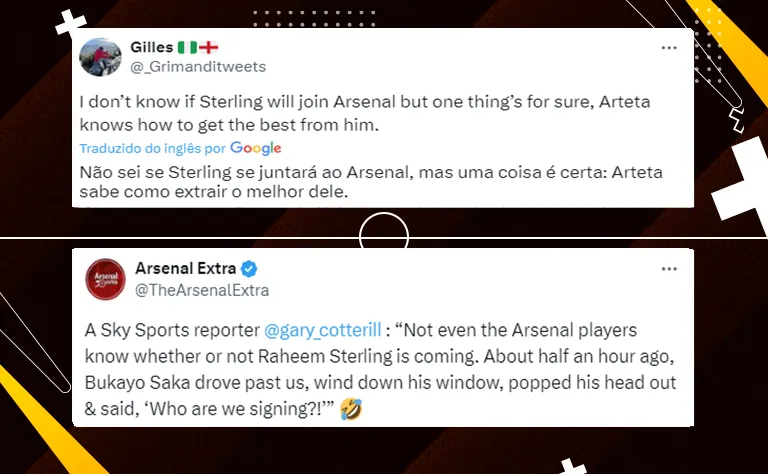Screen dimensions: 768x474
Task: Click the Nigerian flag emoji beside Gilles
Action: click(x=187, y=48)
